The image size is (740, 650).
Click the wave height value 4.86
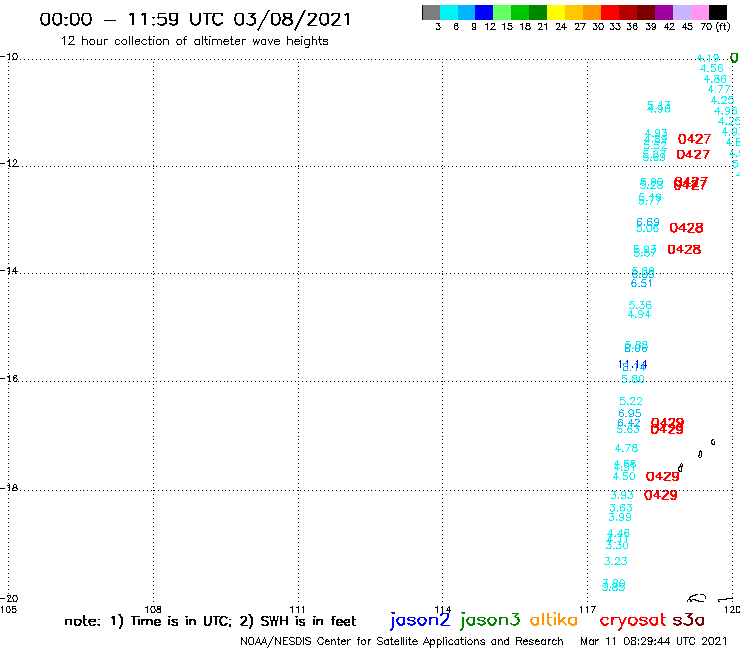[x=715, y=79]
